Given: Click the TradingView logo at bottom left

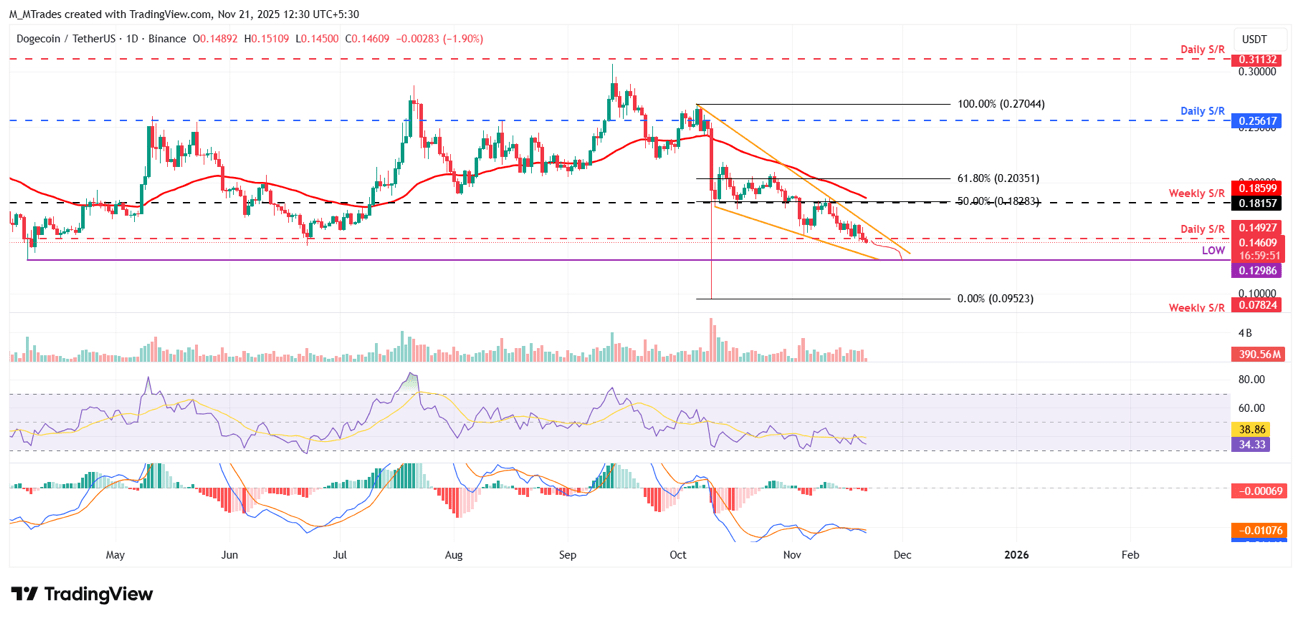Looking at the screenshot, I should click(82, 594).
